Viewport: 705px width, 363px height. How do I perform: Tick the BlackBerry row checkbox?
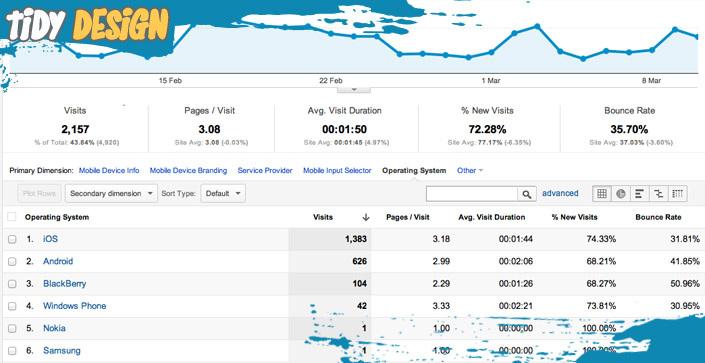12,284
